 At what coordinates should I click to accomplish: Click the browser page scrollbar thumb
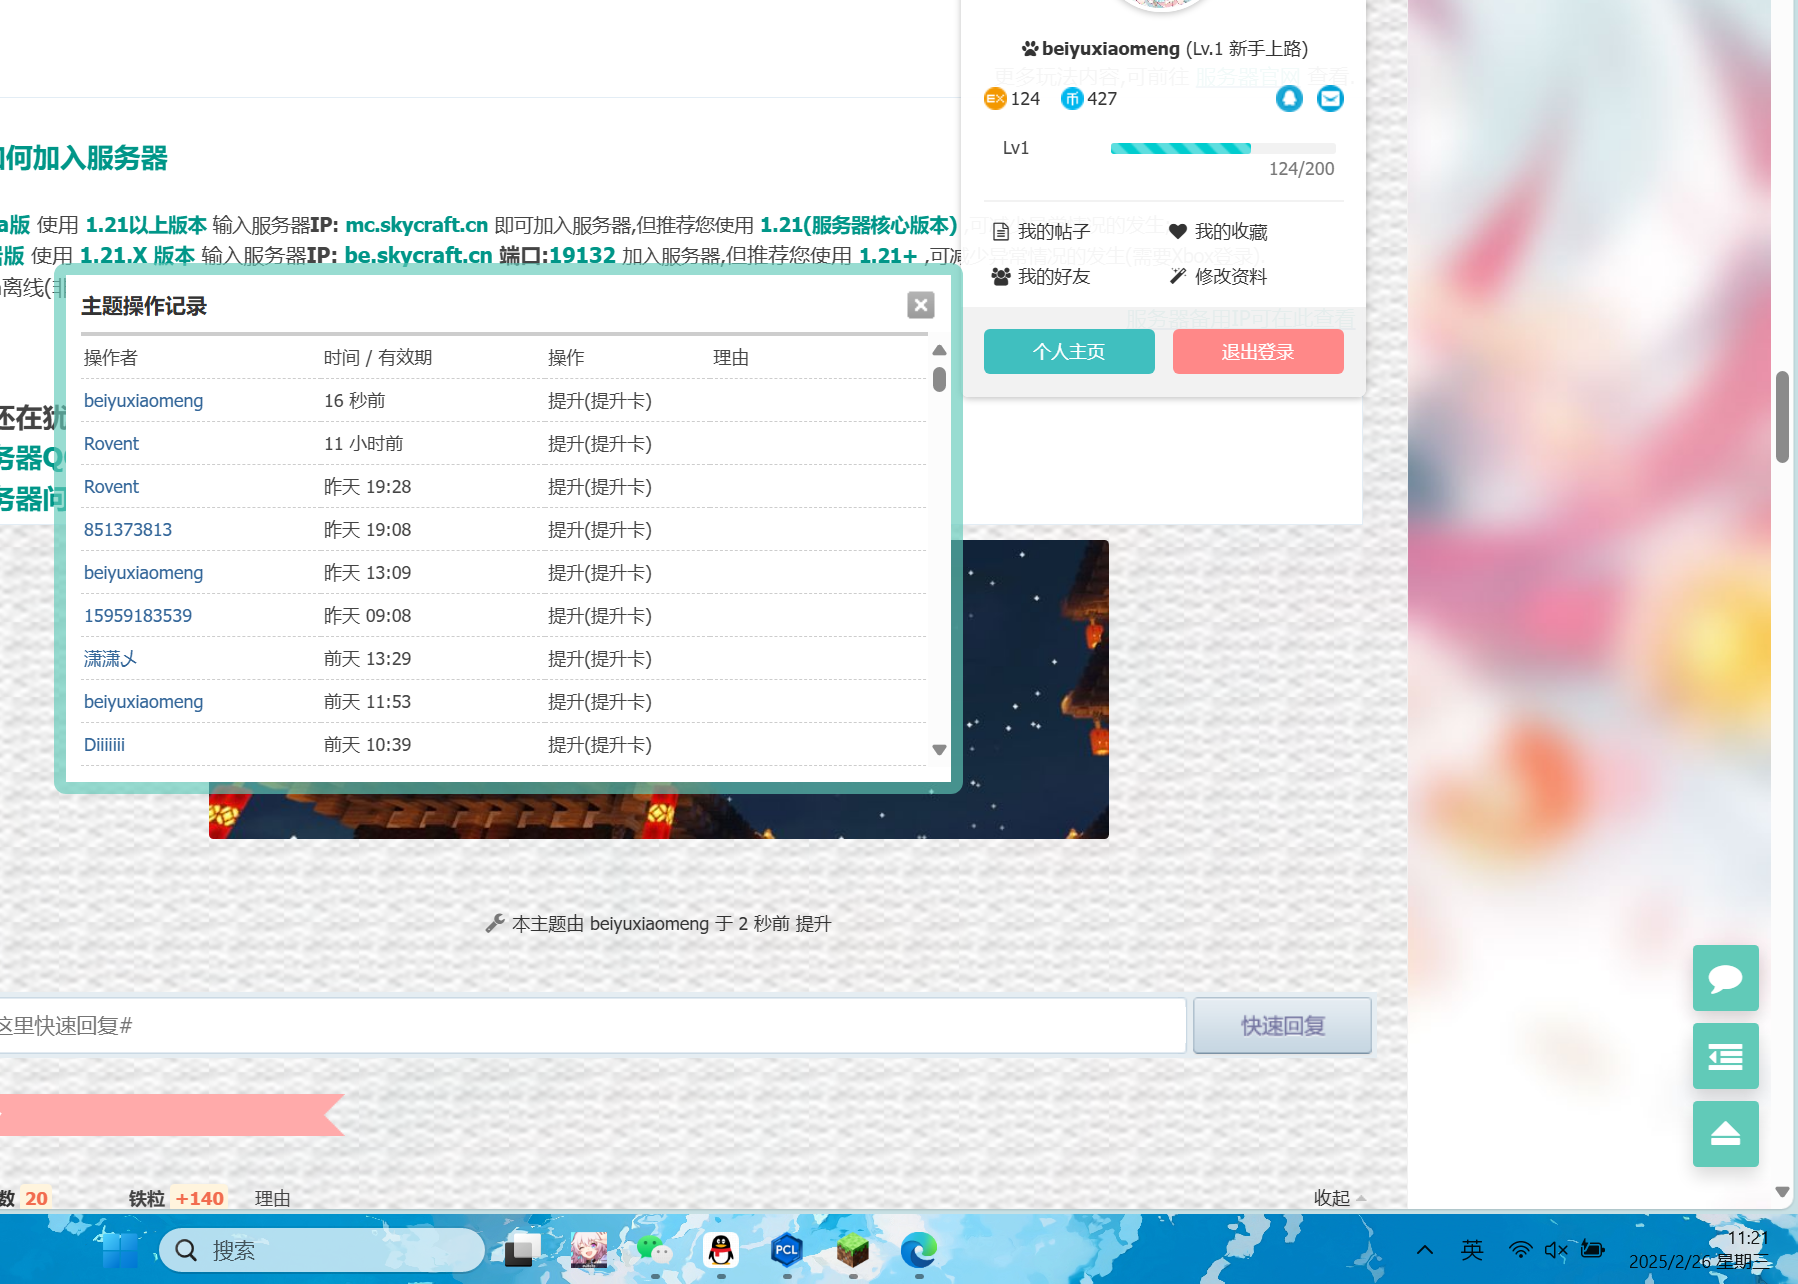1782,417
